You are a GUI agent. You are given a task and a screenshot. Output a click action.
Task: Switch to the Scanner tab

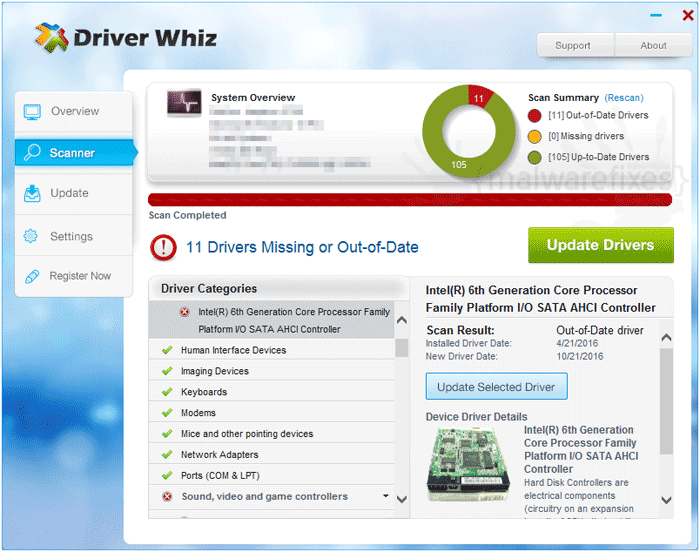click(75, 153)
